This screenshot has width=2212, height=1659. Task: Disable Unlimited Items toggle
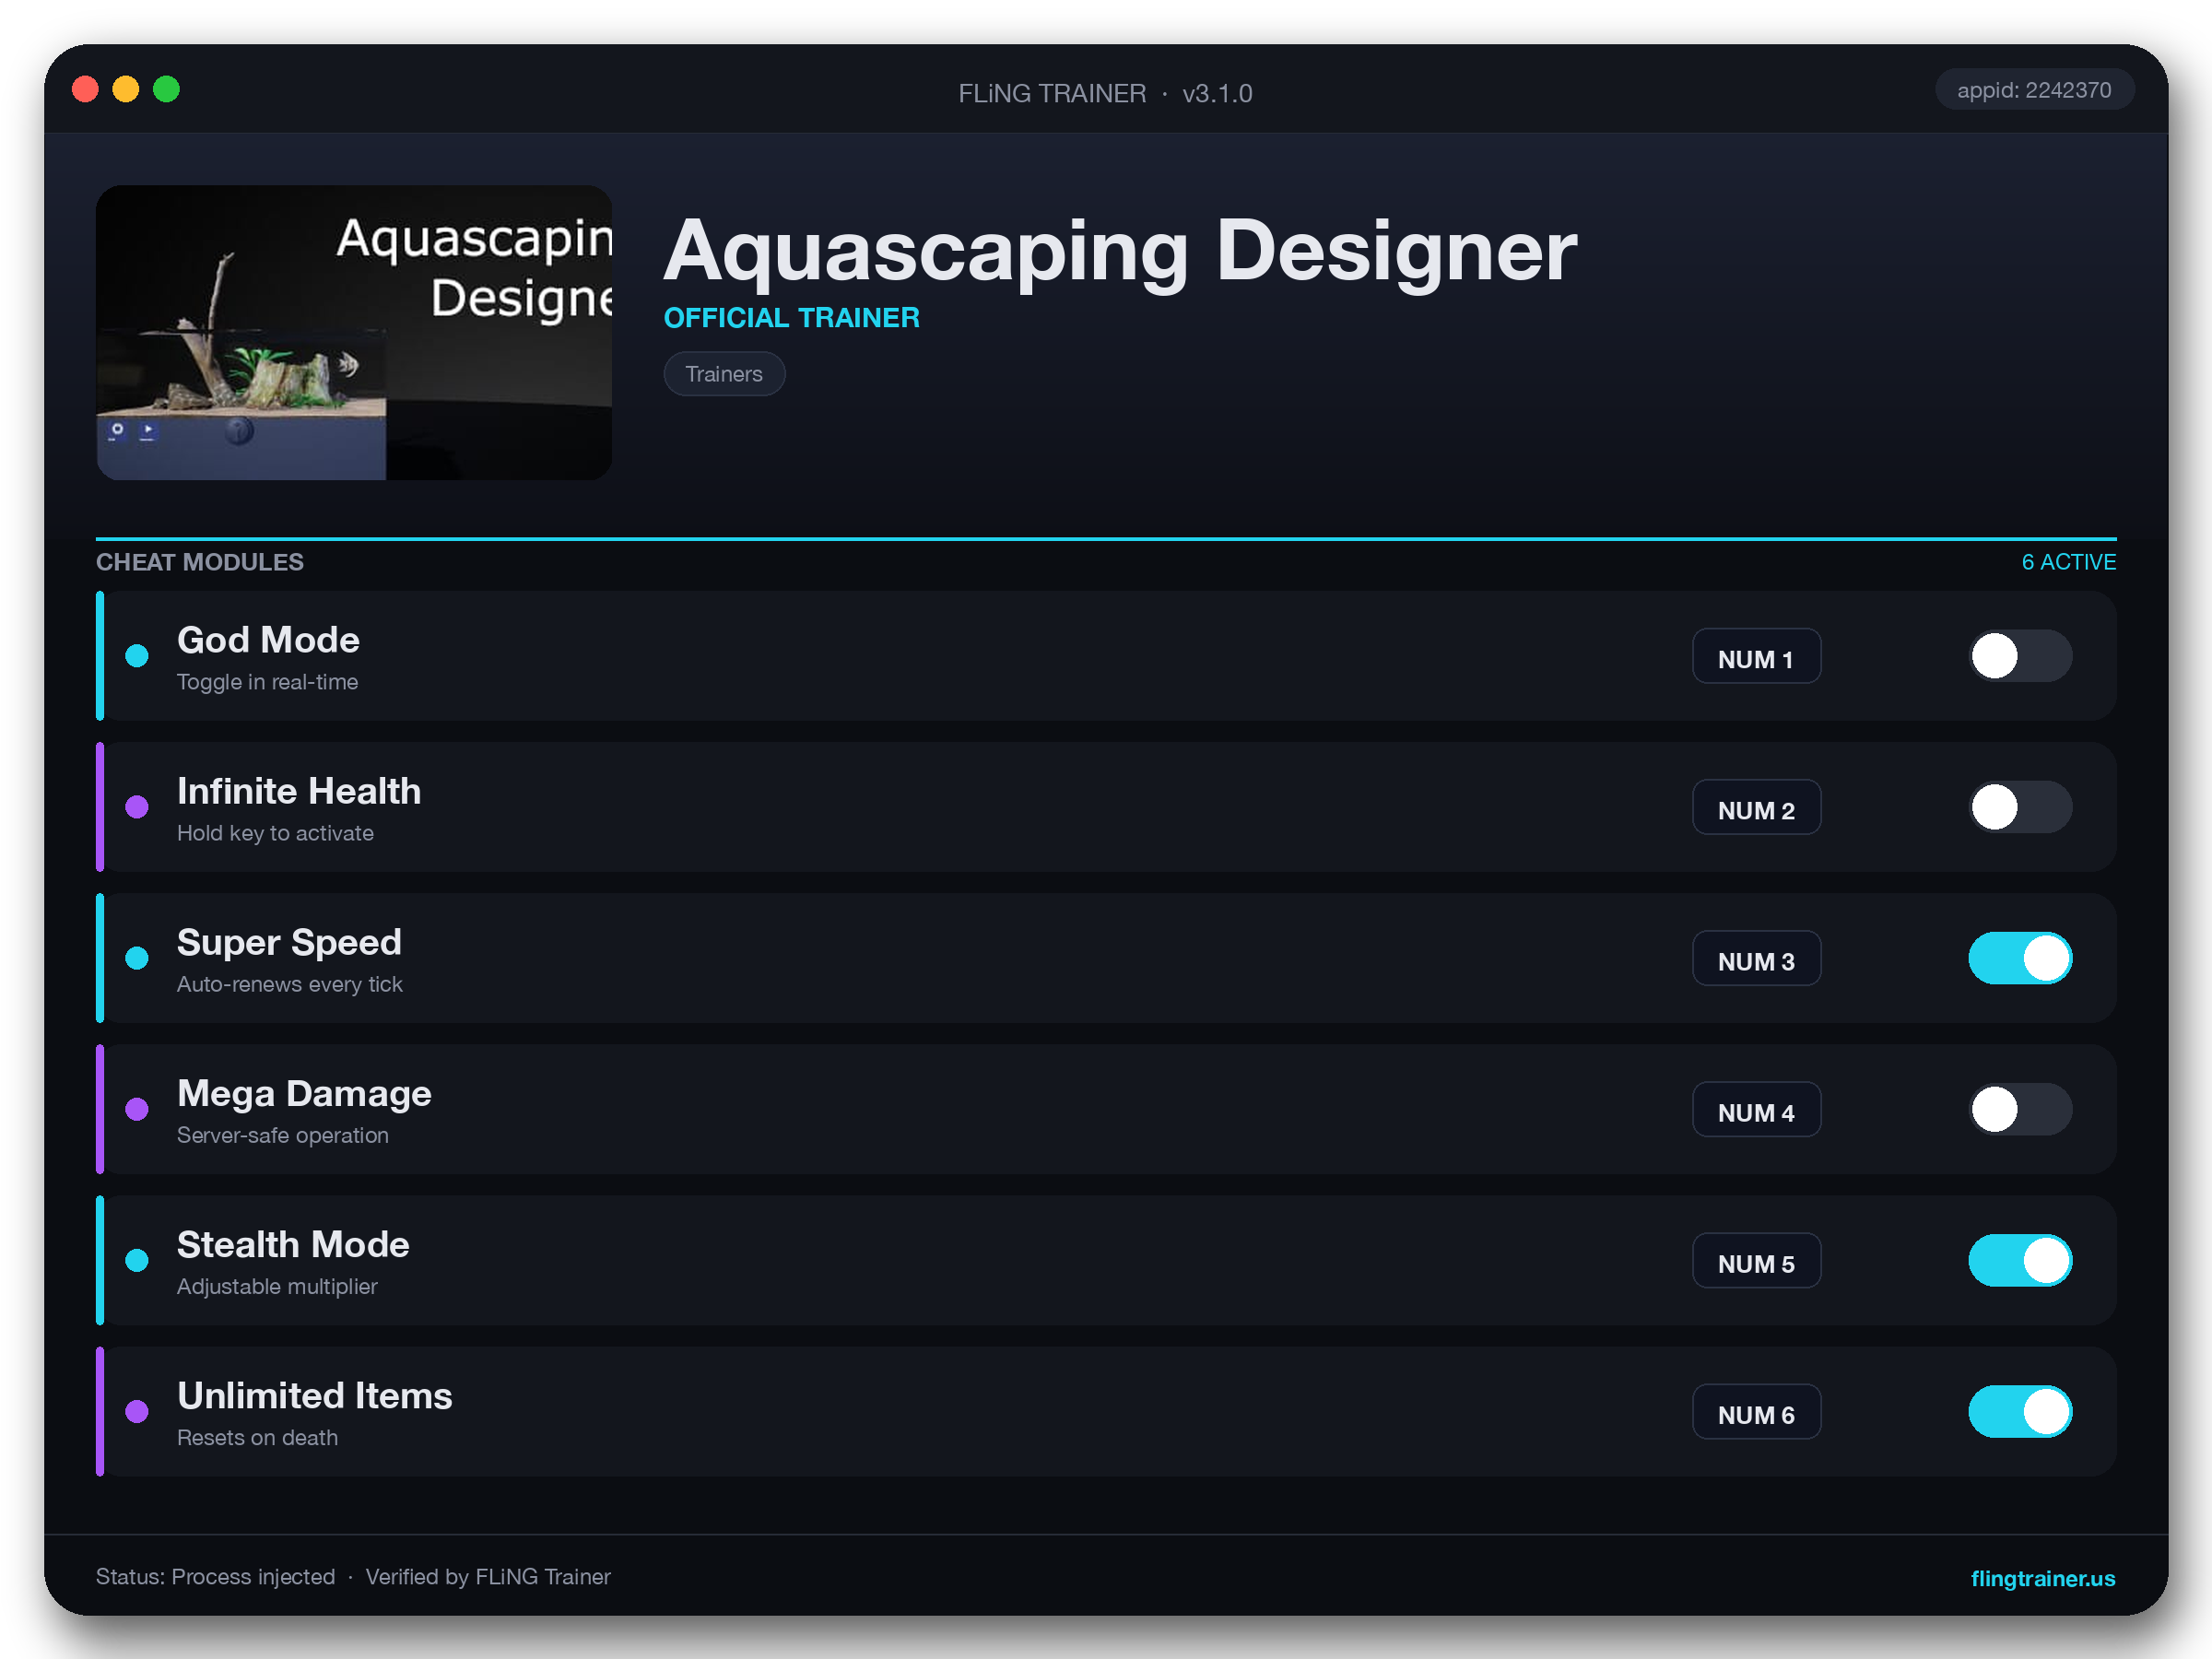click(x=2020, y=1411)
